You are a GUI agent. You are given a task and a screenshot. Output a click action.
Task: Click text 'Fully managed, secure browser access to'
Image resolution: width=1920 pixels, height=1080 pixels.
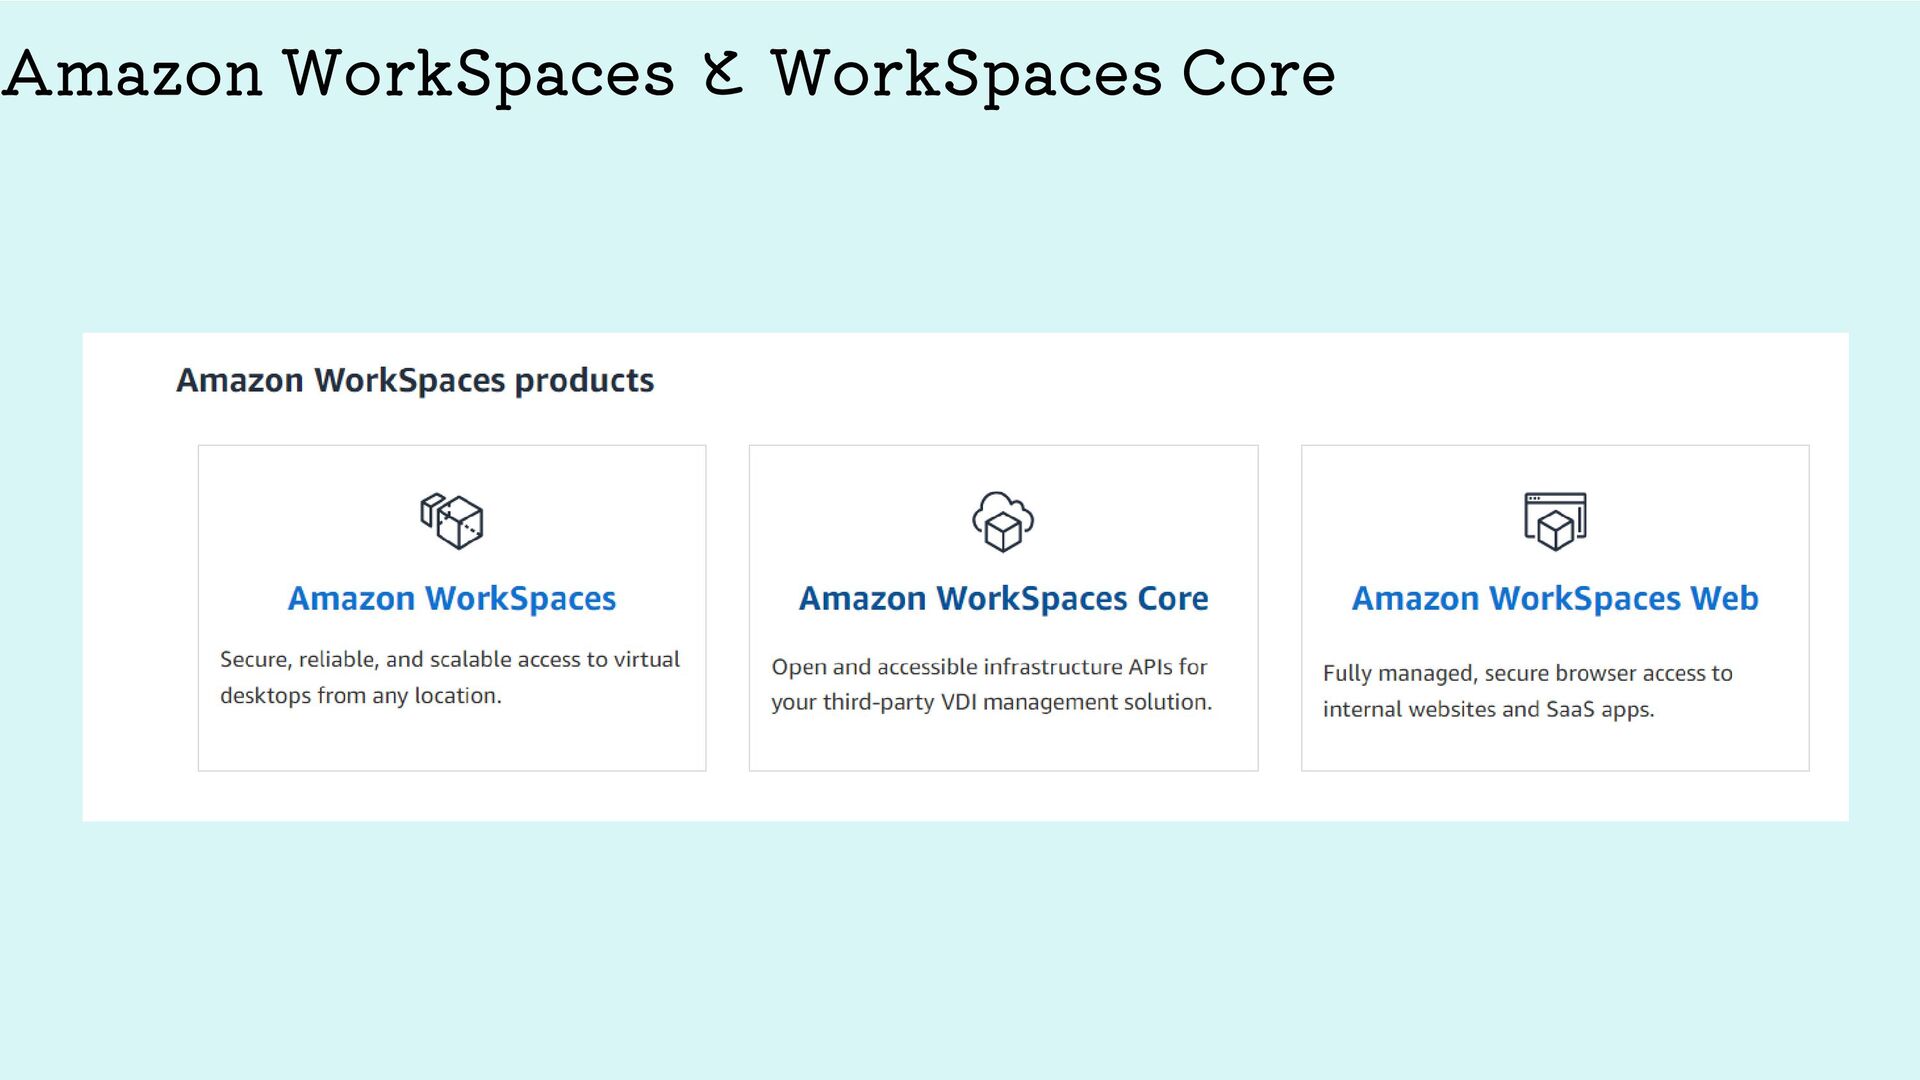(1527, 674)
